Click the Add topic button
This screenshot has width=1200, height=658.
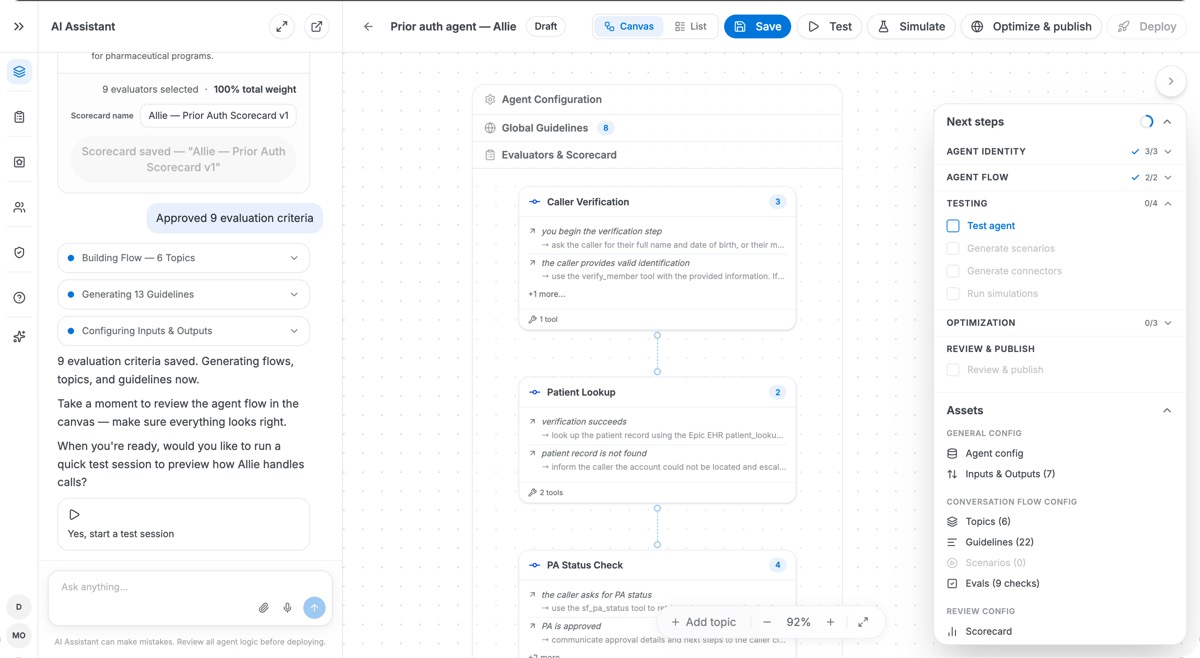tap(703, 622)
